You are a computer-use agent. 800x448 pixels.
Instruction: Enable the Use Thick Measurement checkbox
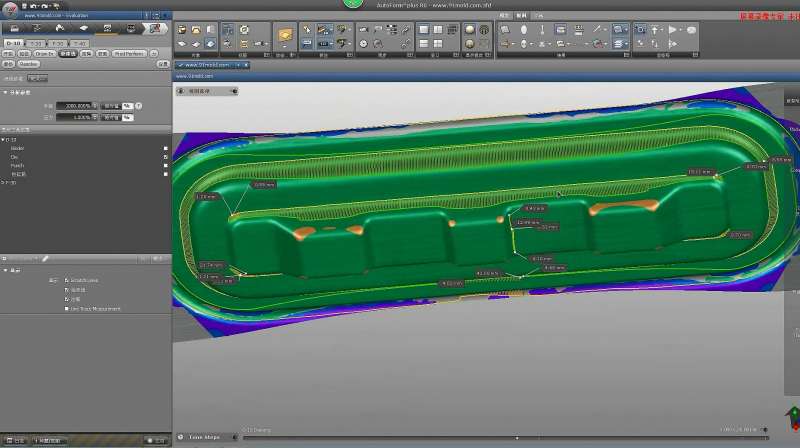point(67,309)
